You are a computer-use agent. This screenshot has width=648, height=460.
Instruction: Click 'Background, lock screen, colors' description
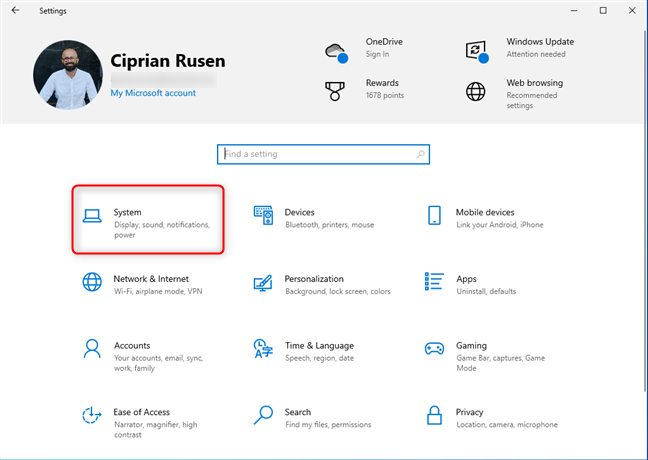point(338,291)
